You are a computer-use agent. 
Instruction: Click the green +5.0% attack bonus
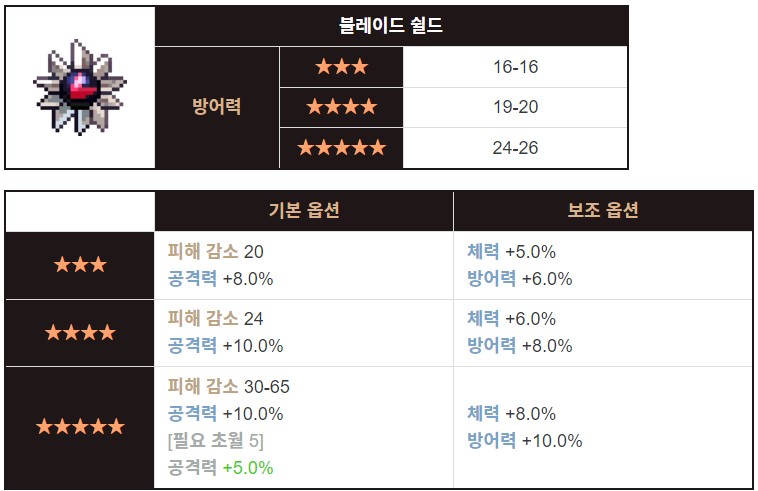coord(247,467)
